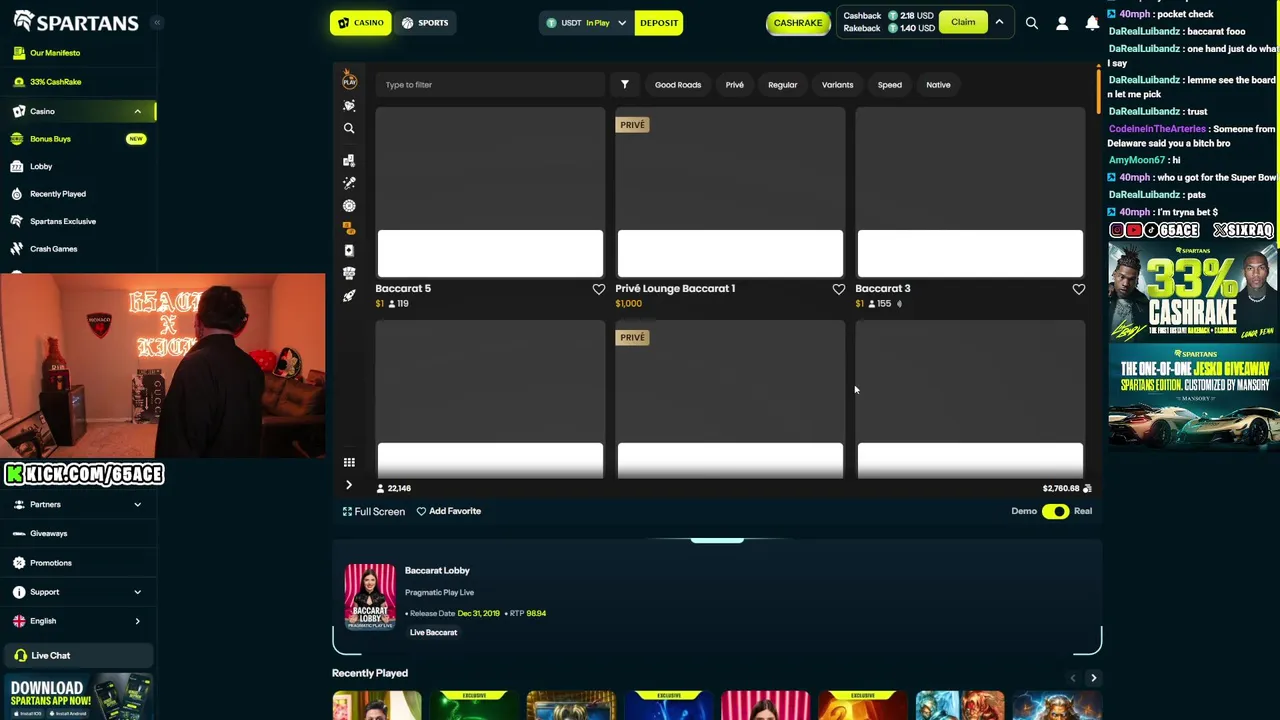Click the Spartans logo
Image resolution: width=1280 pixels, height=720 pixels.
[x=76, y=21]
